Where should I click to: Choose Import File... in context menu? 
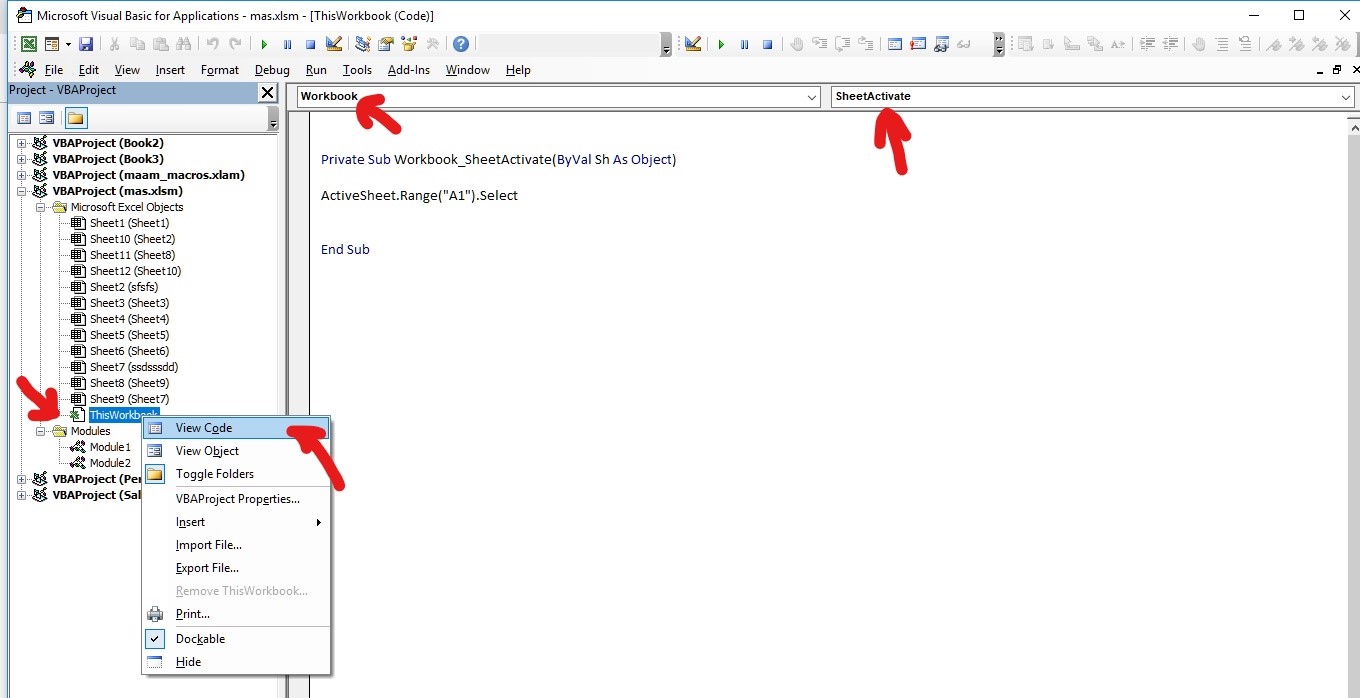tap(236, 545)
